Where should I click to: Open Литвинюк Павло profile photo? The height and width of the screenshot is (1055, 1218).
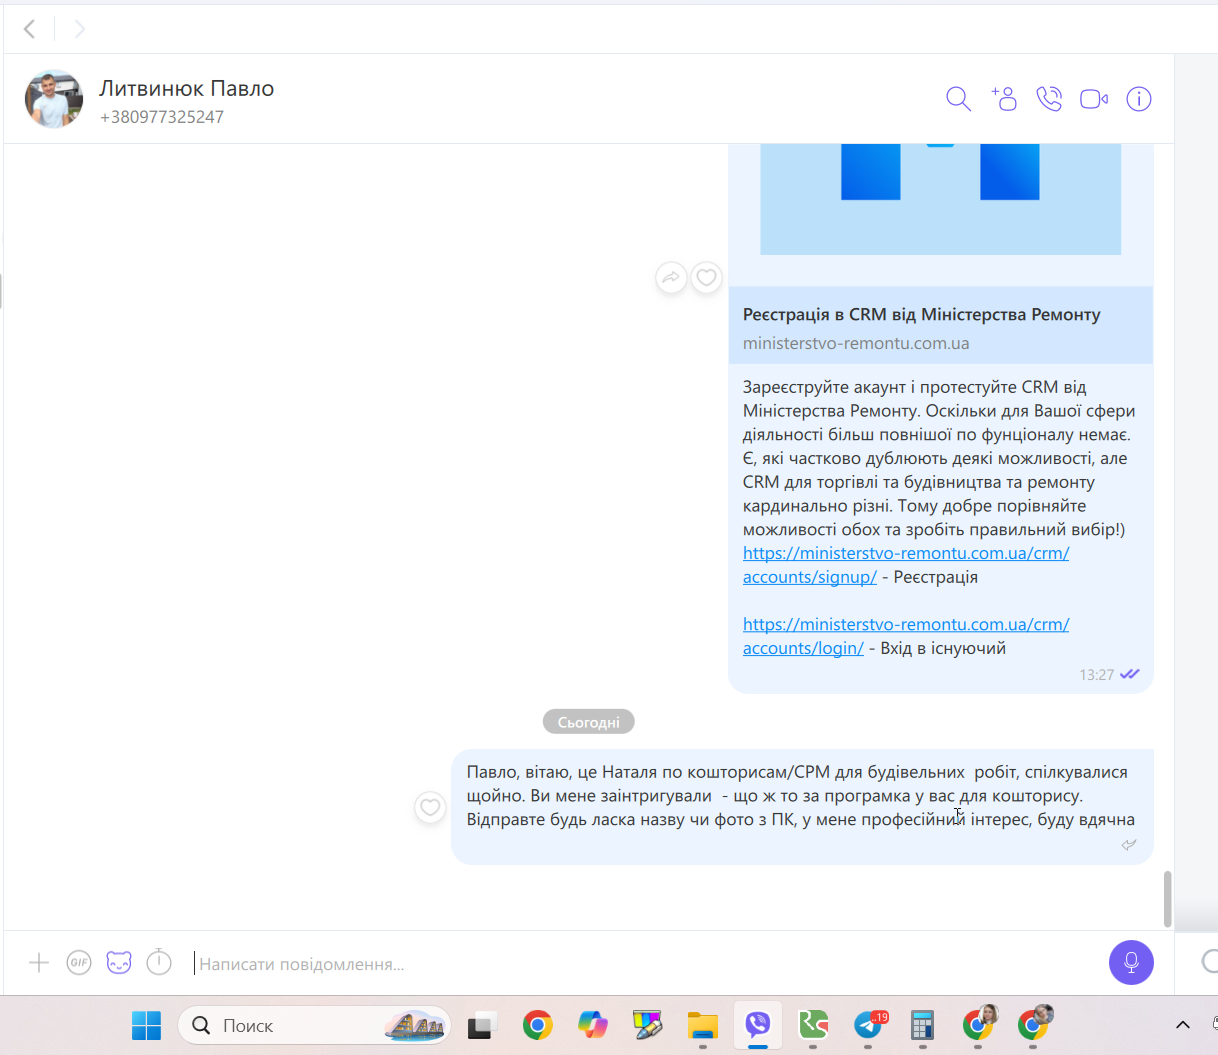coord(54,99)
